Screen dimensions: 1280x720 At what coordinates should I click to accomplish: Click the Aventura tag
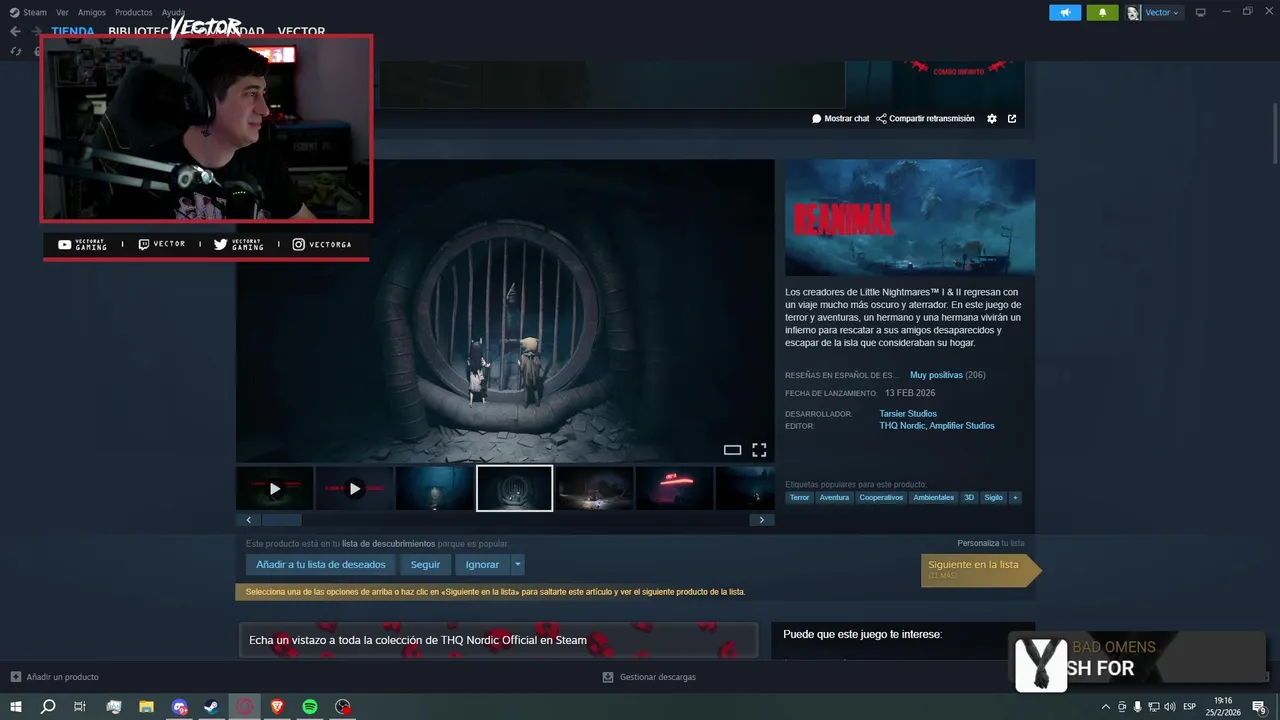[834, 497]
